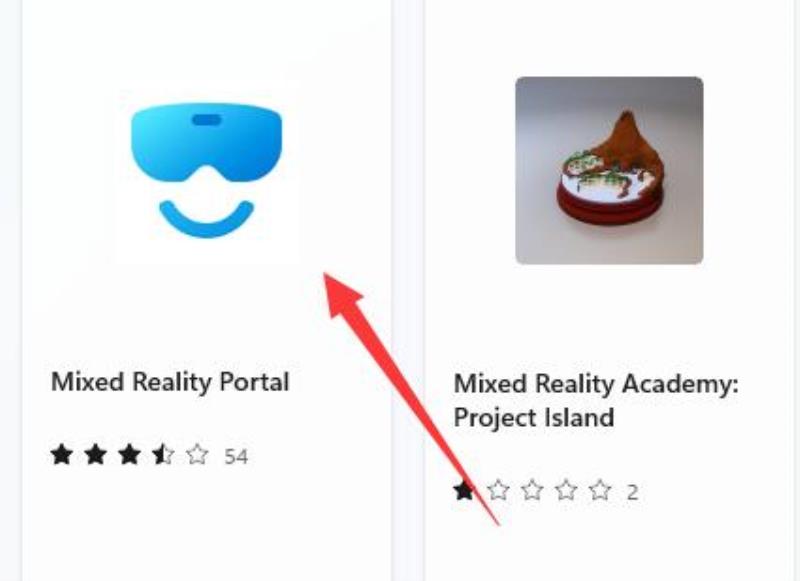Click fifth empty star of Project Island
The width and height of the screenshot is (800, 581).
click(600, 490)
